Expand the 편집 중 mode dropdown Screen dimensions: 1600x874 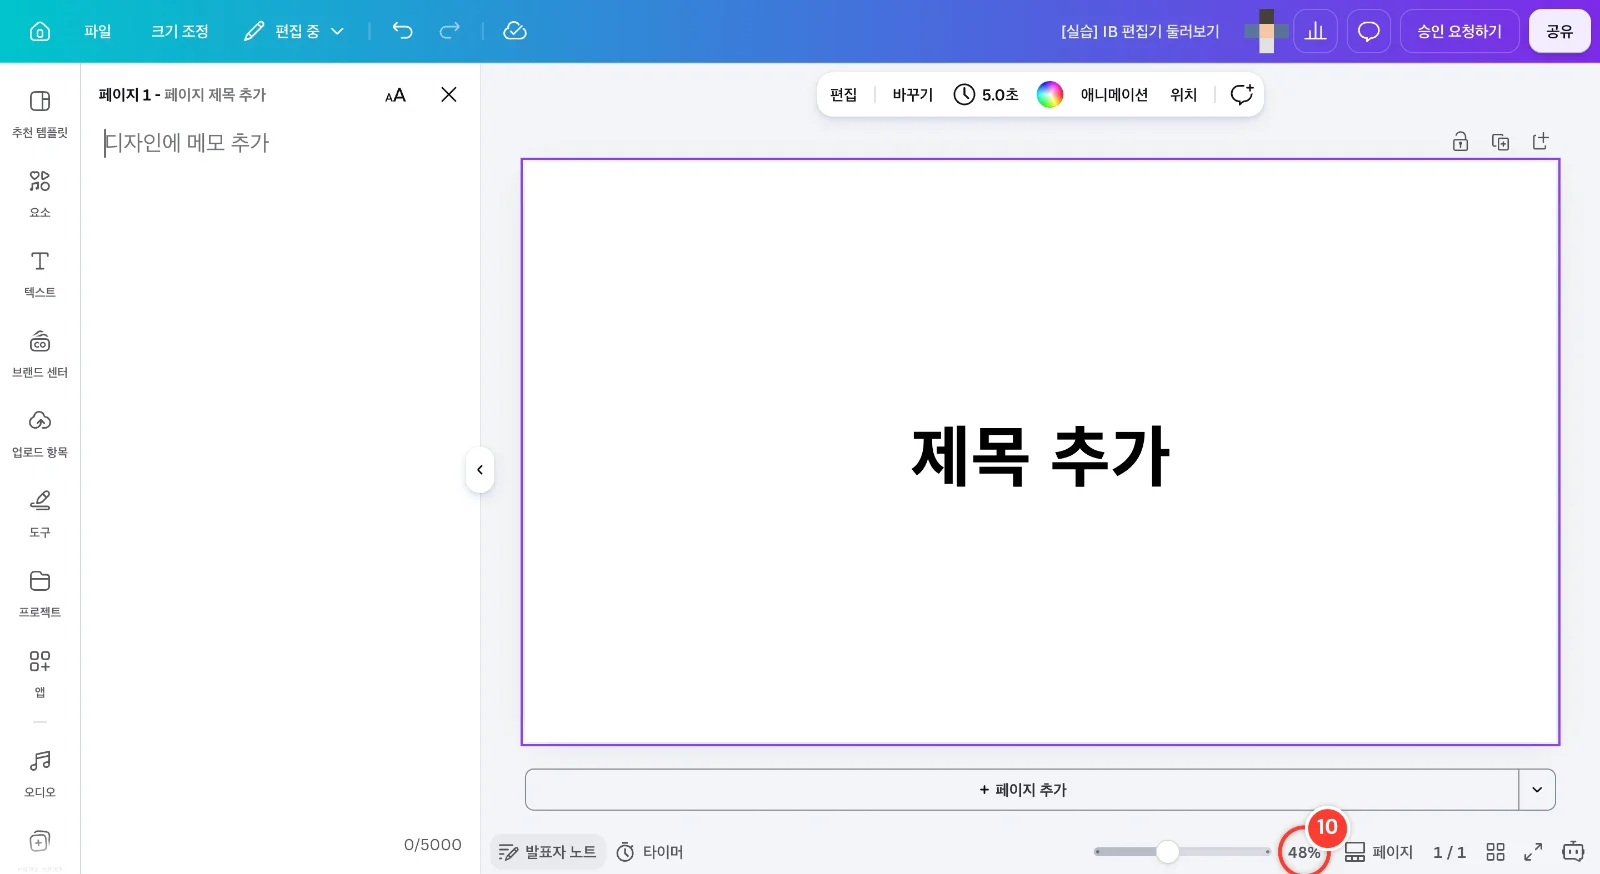294,31
